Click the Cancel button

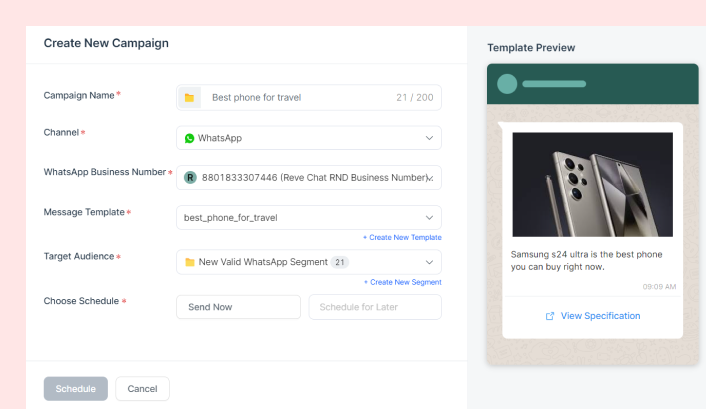pyautogui.click(x=142, y=389)
